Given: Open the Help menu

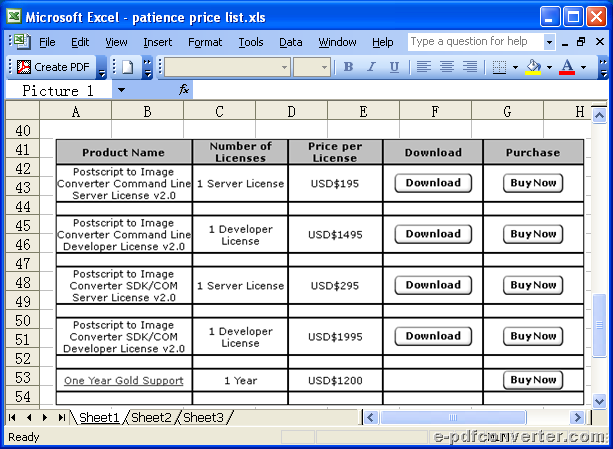Looking at the screenshot, I should click(x=382, y=42).
